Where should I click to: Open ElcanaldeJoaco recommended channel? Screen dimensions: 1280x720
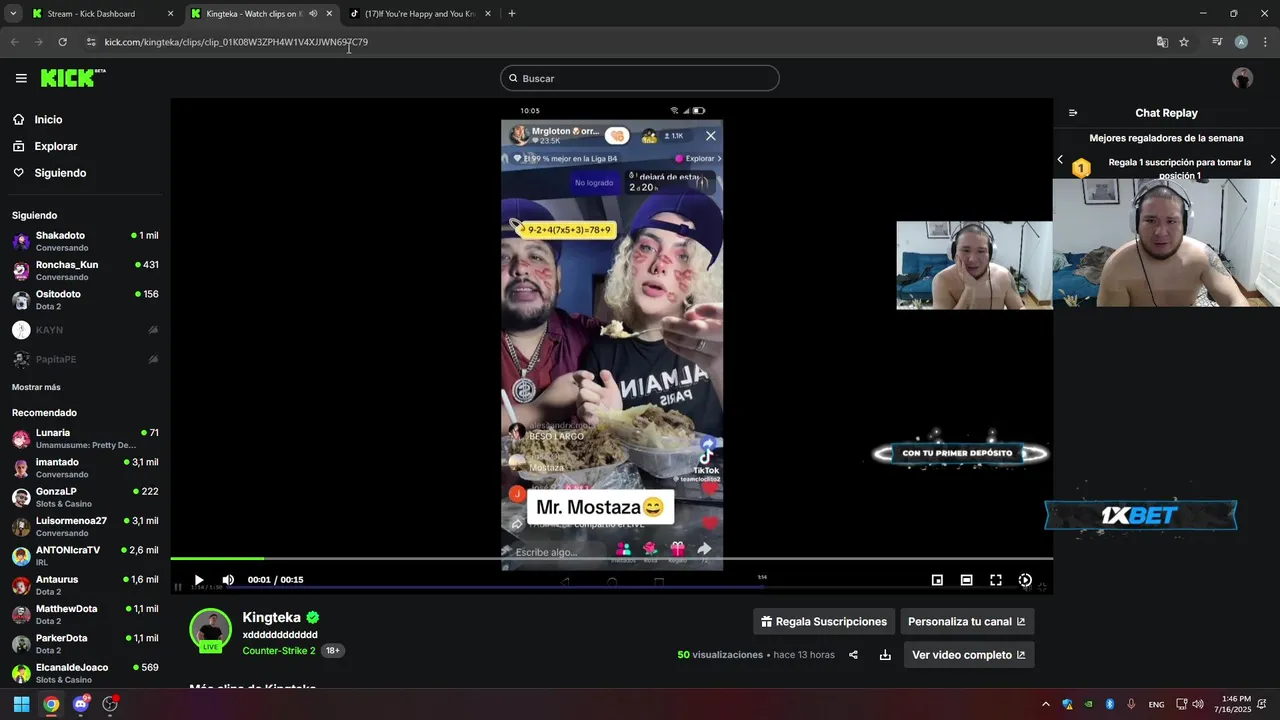[85, 673]
